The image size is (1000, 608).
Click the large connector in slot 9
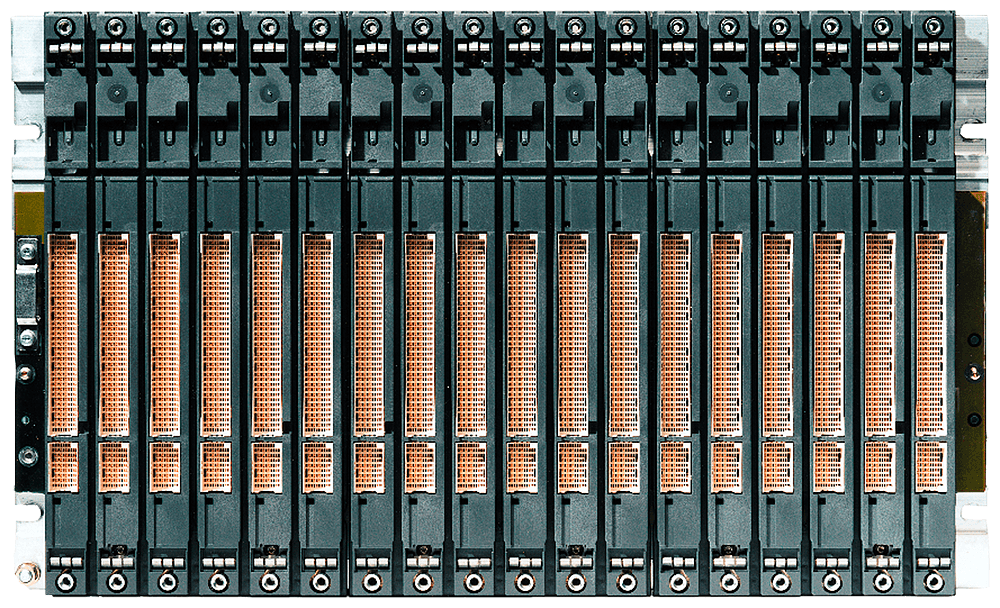[471, 335]
